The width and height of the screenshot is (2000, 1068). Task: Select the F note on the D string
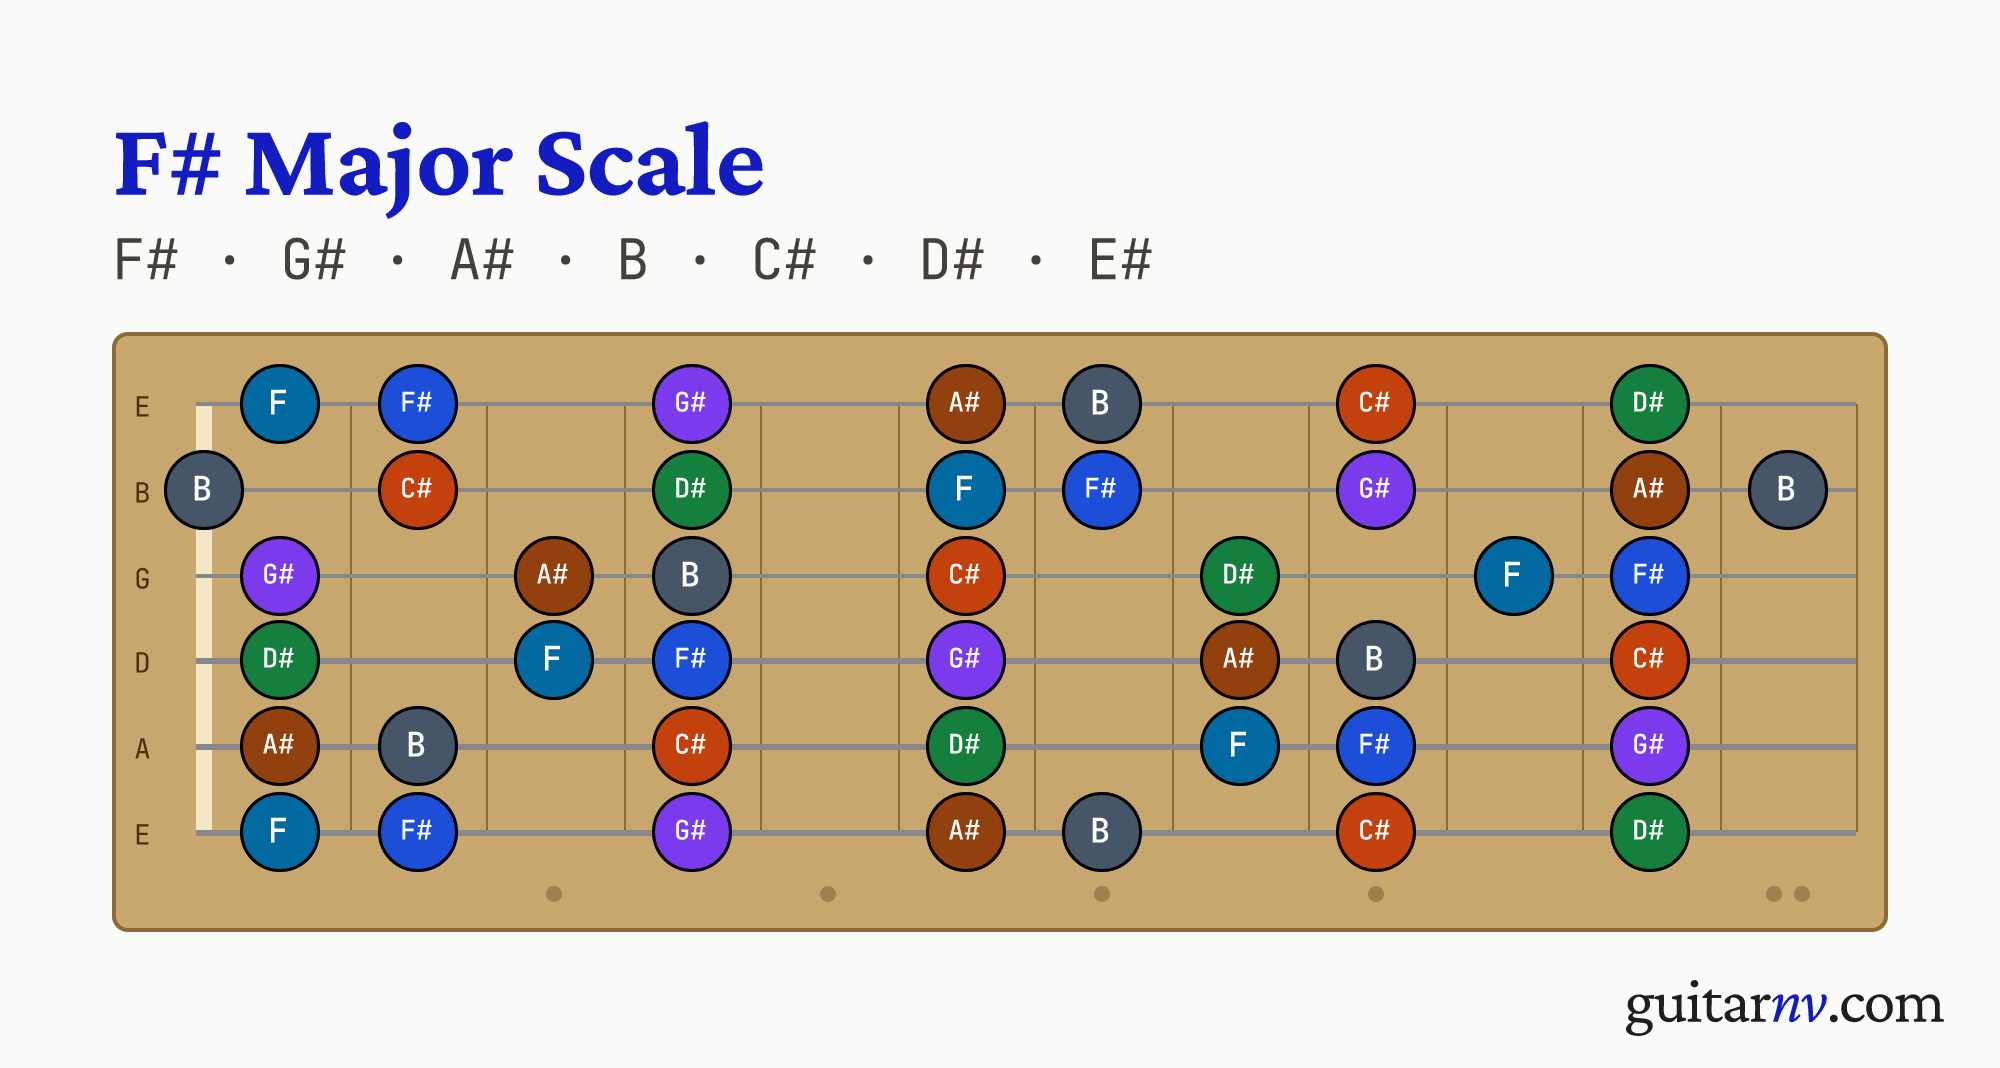click(x=554, y=660)
